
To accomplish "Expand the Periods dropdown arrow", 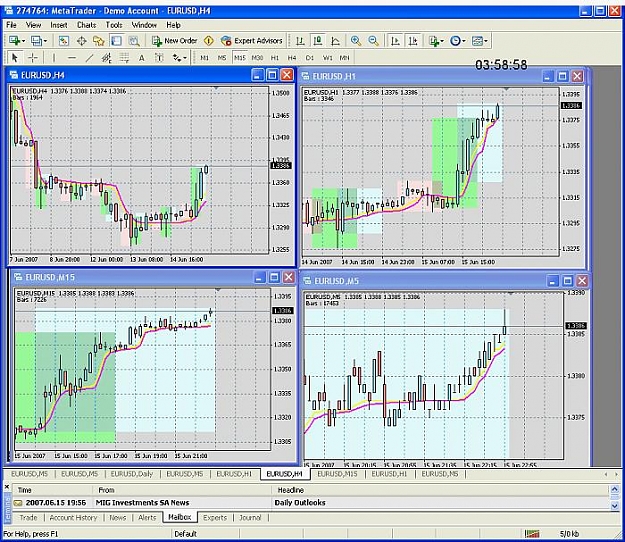I will (464, 41).
